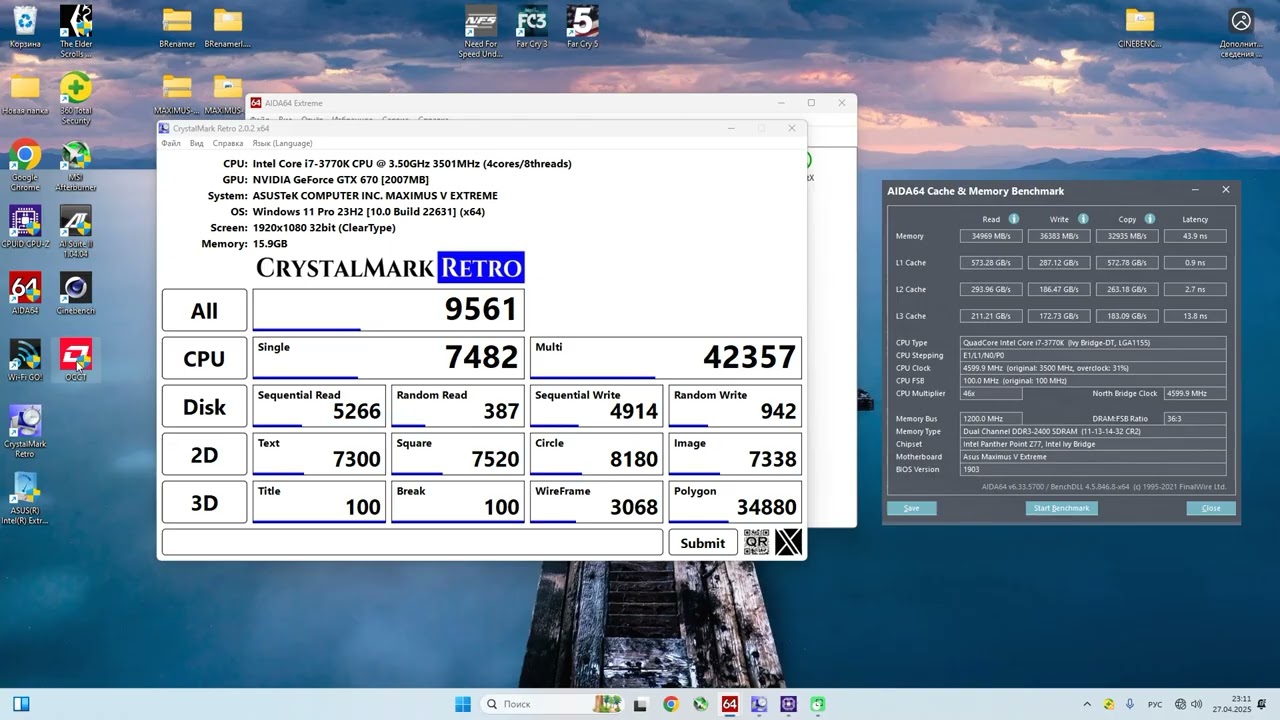Show info for Write column in AIDA64

click(x=1083, y=219)
